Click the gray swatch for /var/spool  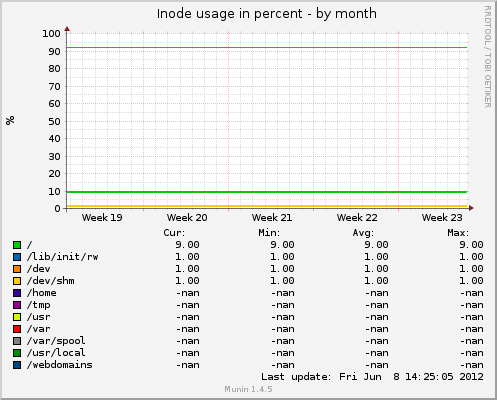click(17, 341)
